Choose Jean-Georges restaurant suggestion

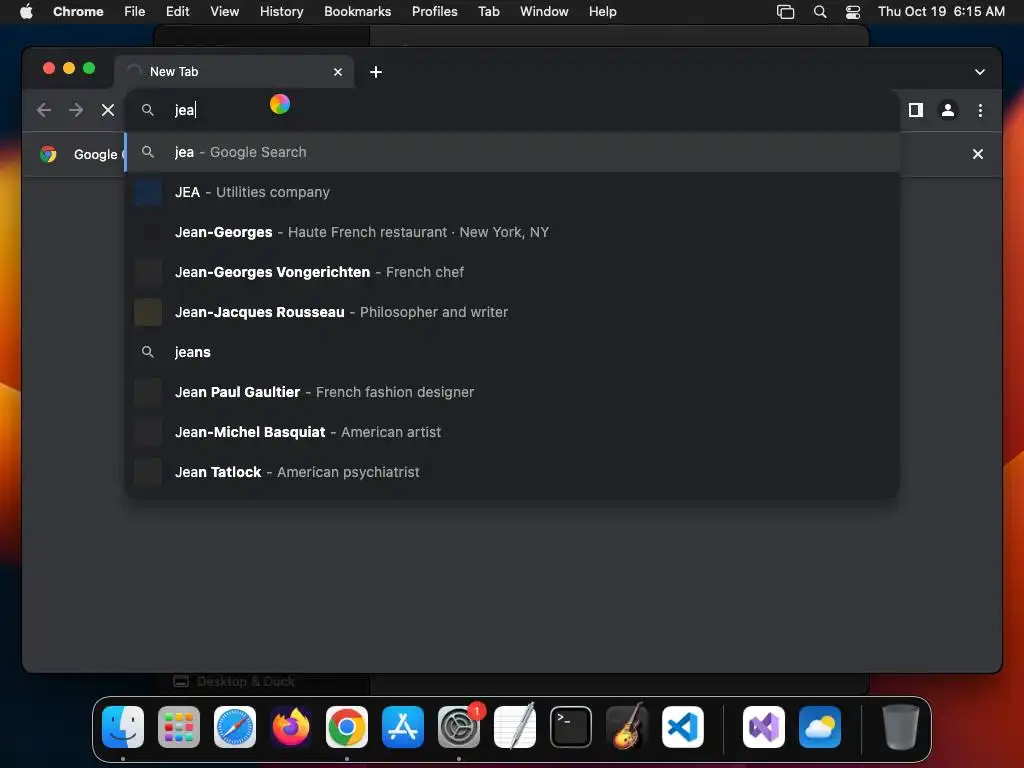point(513,232)
